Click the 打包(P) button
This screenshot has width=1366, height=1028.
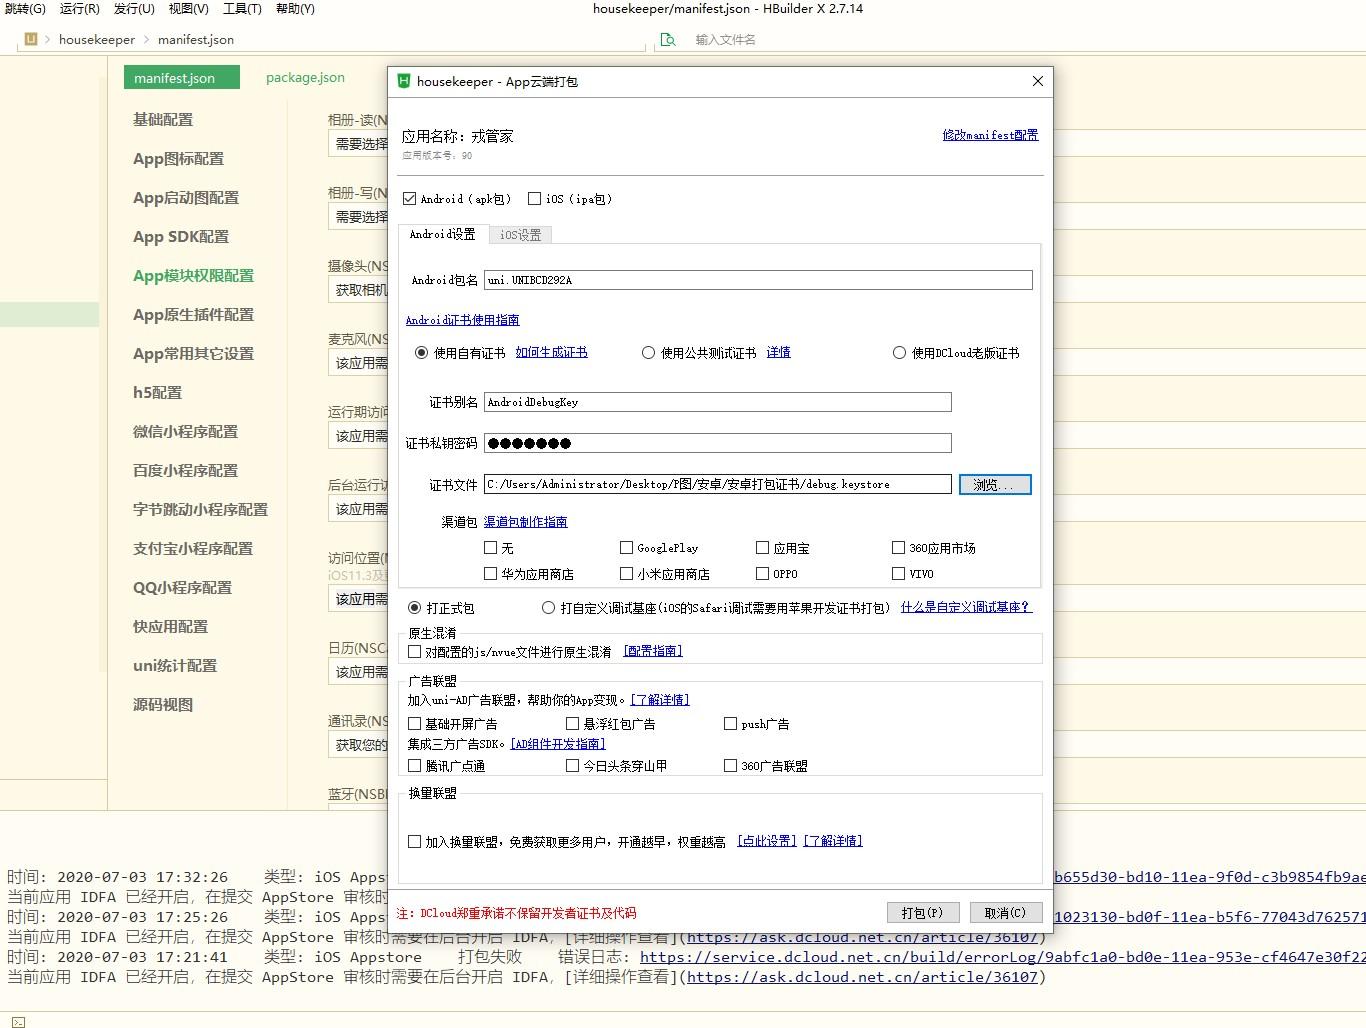(923, 913)
